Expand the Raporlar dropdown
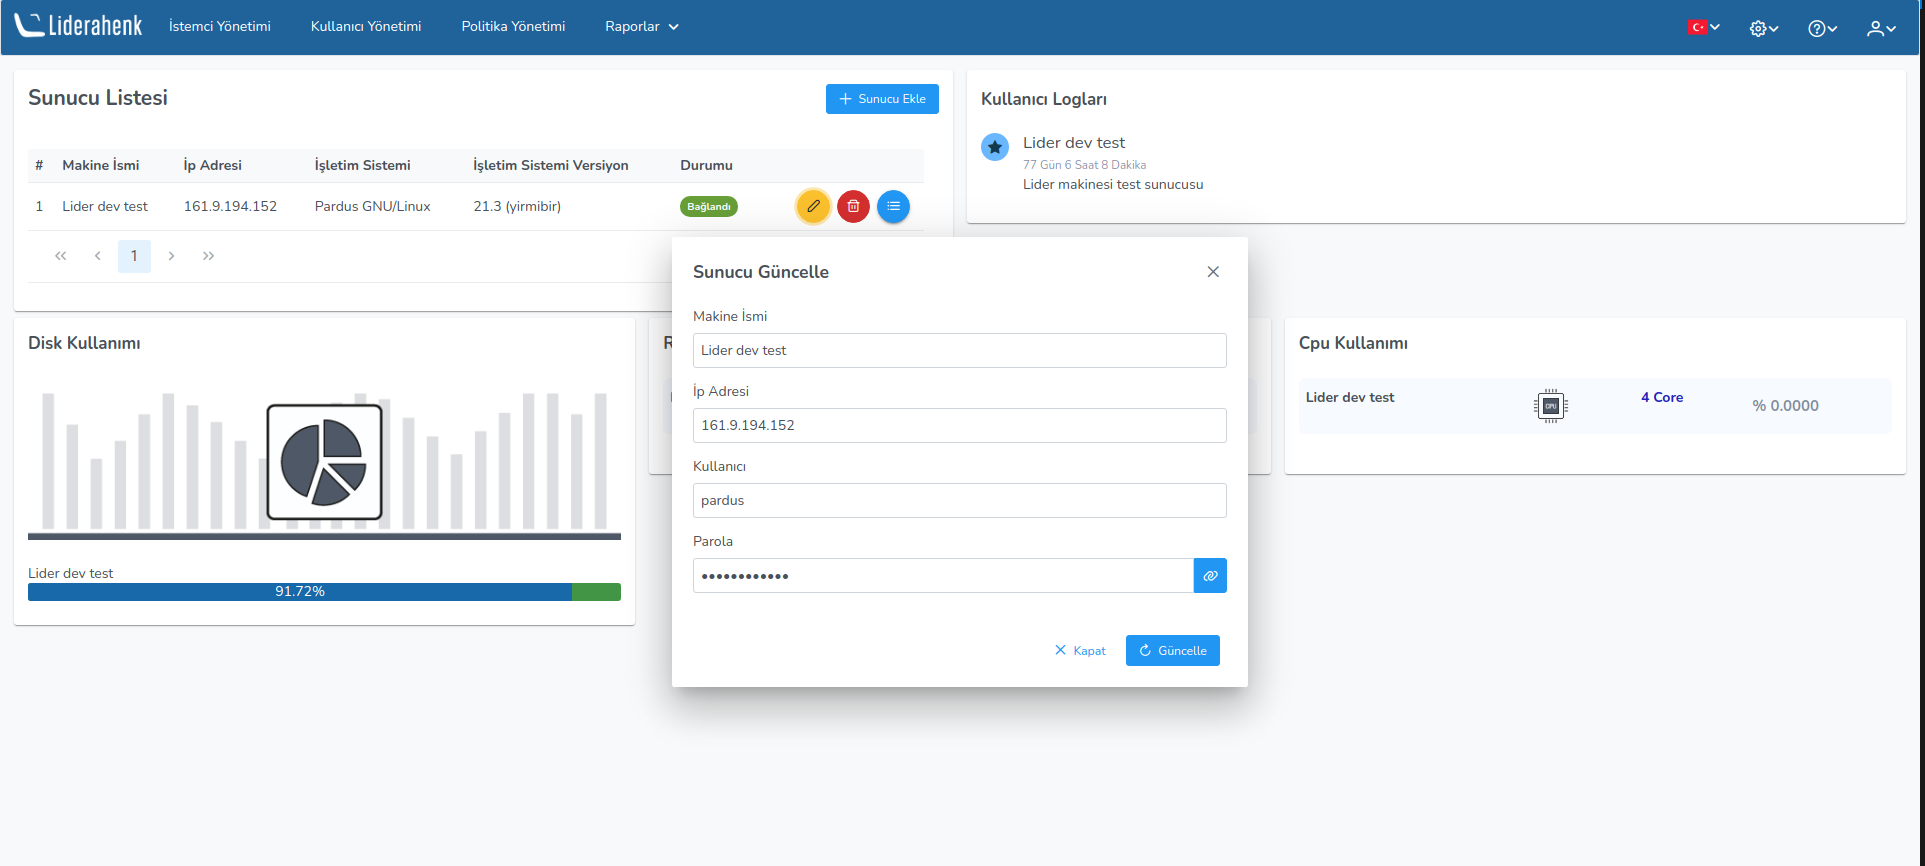The image size is (1925, 866). pyautogui.click(x=642, y=26)
